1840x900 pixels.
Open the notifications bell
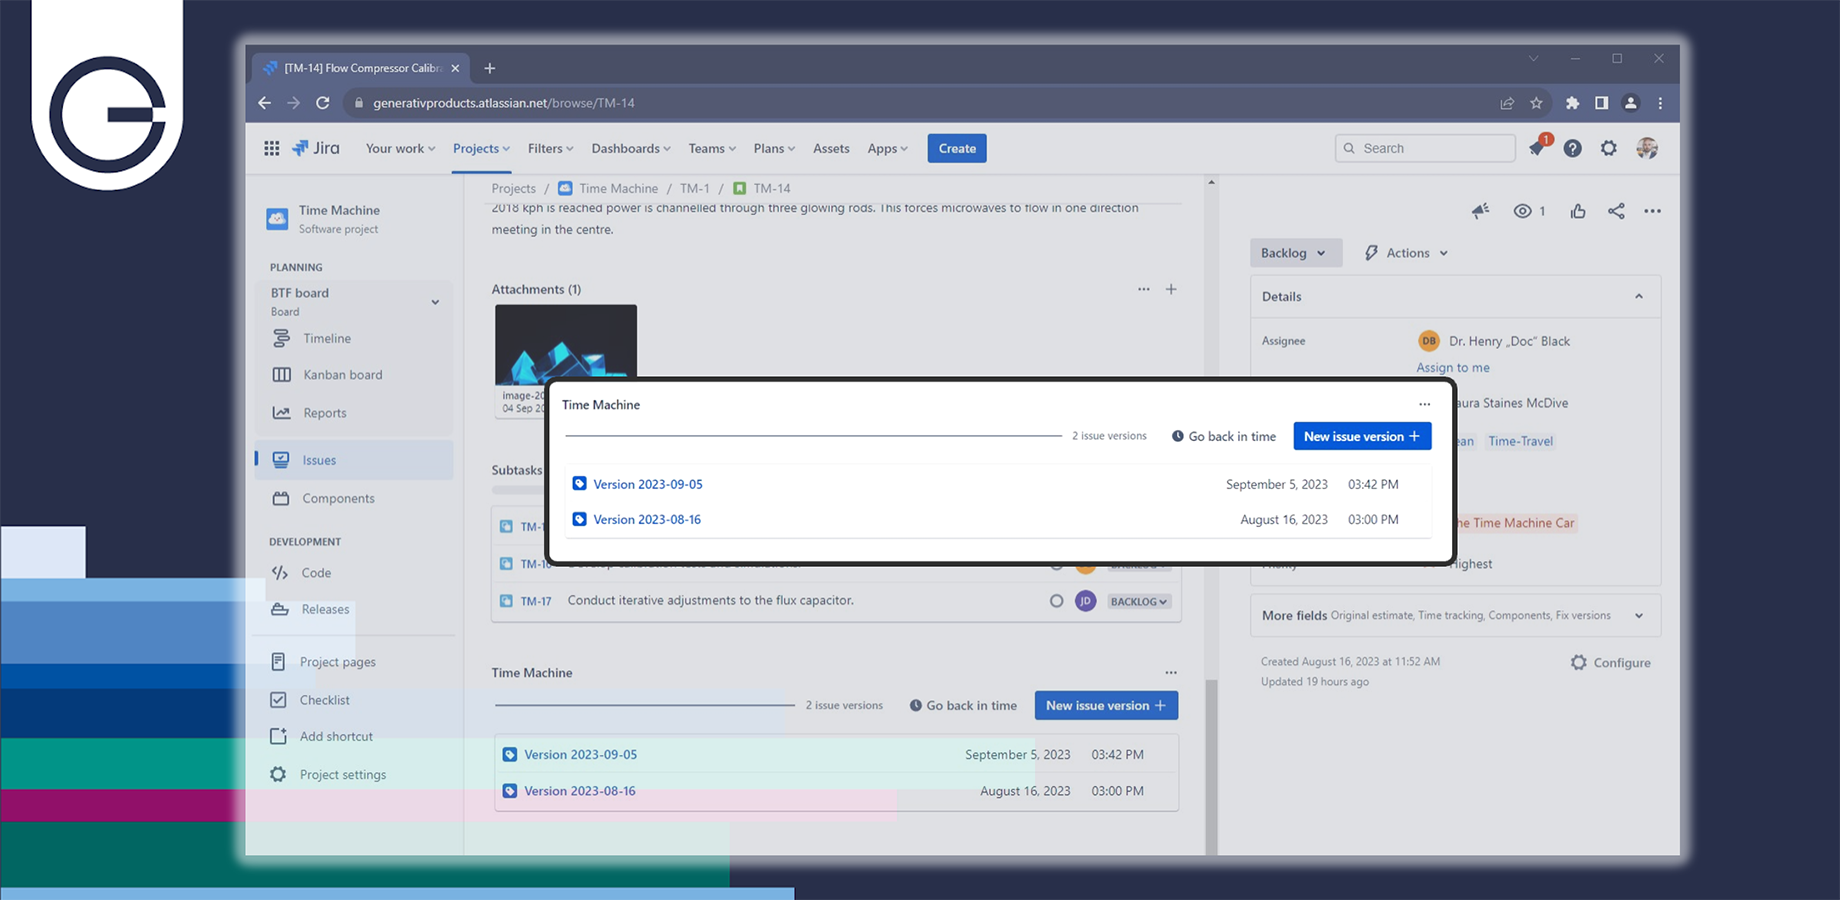click(x=1537, y=149)
